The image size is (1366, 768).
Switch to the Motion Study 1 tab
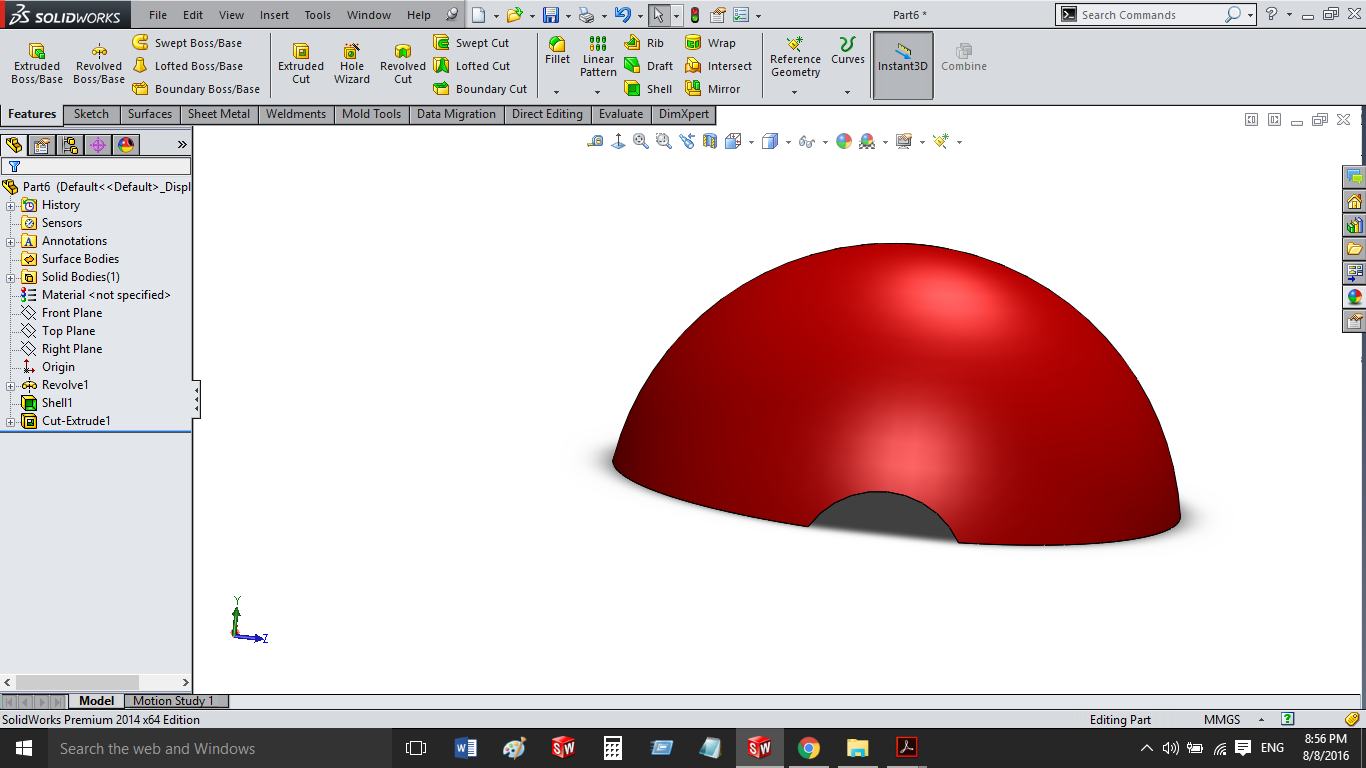(x=173, y=701)
